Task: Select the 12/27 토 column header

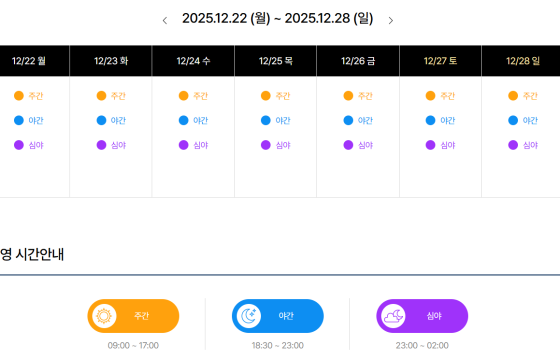Action: pyautogui.click(x=440, y=61)
